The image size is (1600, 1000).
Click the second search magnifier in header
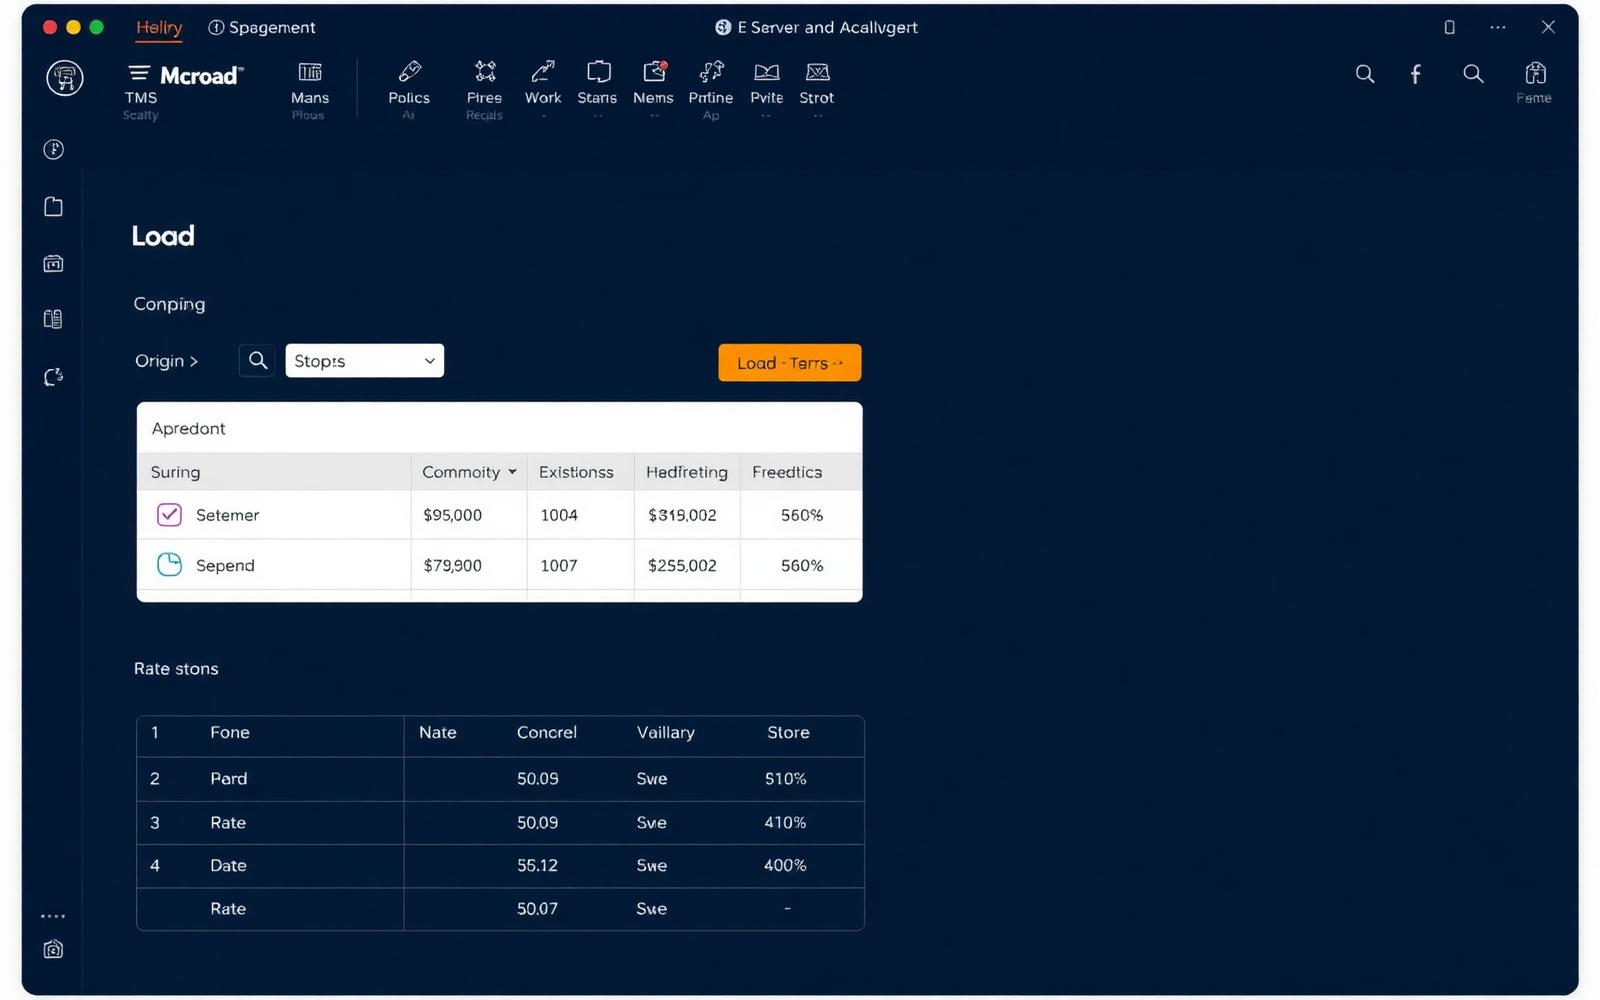1473,74
